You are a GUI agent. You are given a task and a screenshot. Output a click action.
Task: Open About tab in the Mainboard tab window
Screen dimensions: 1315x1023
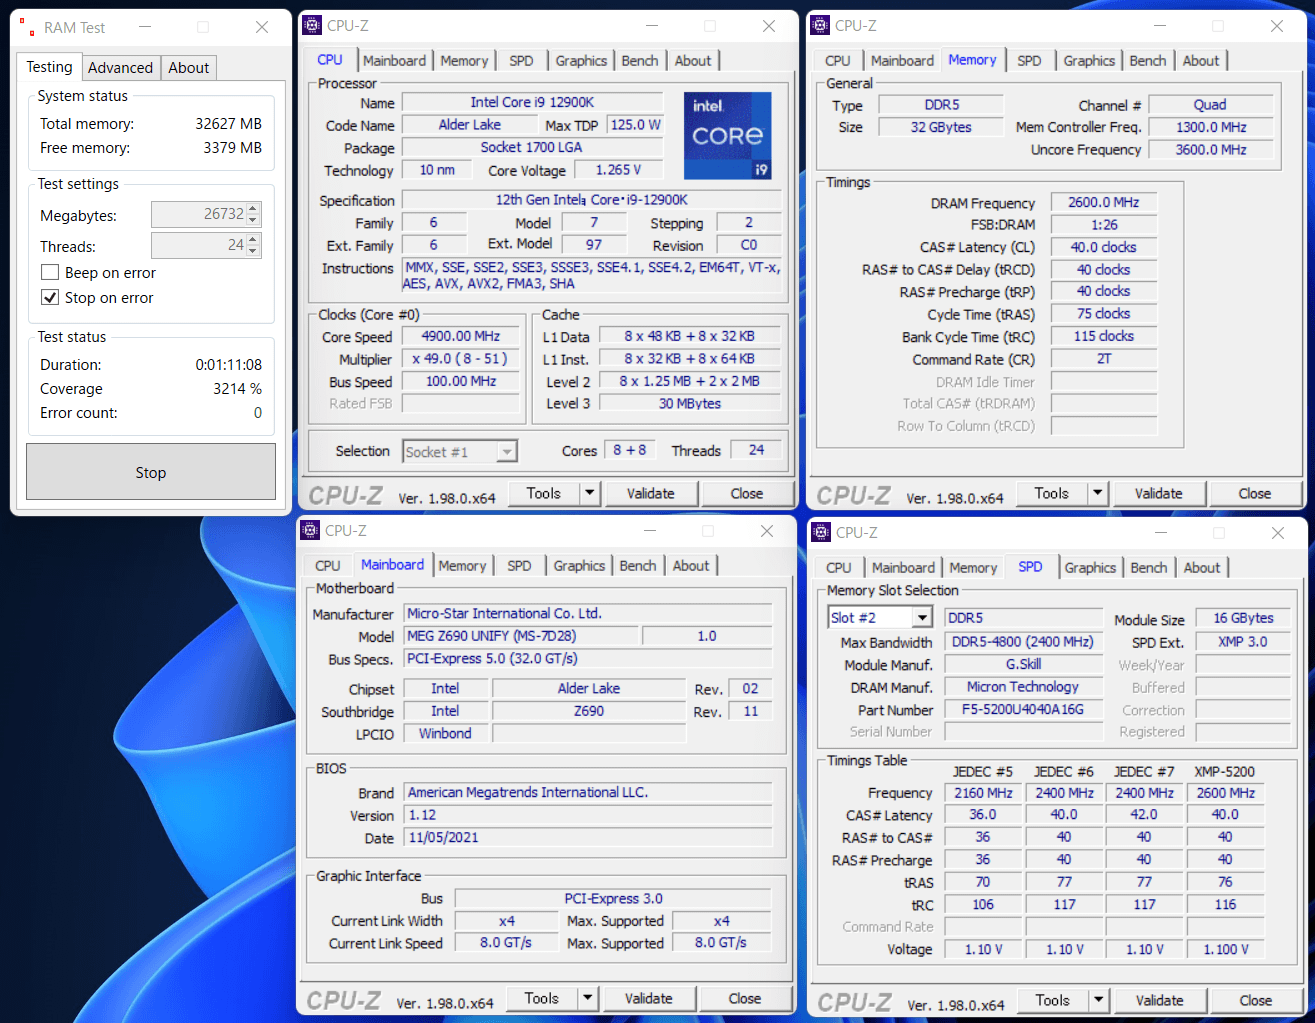(691, 566)
